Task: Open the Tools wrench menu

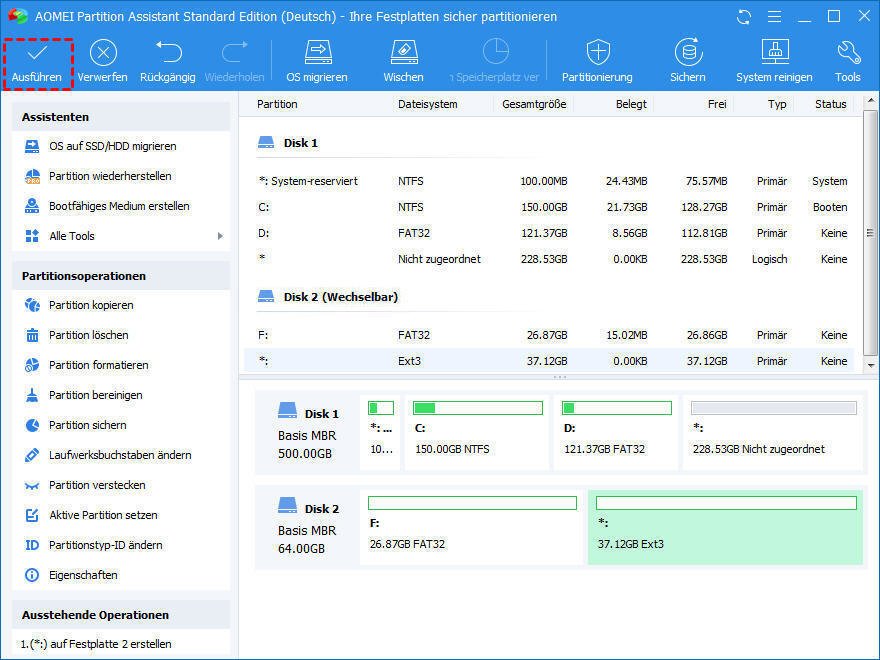Action: coord(848,53)
